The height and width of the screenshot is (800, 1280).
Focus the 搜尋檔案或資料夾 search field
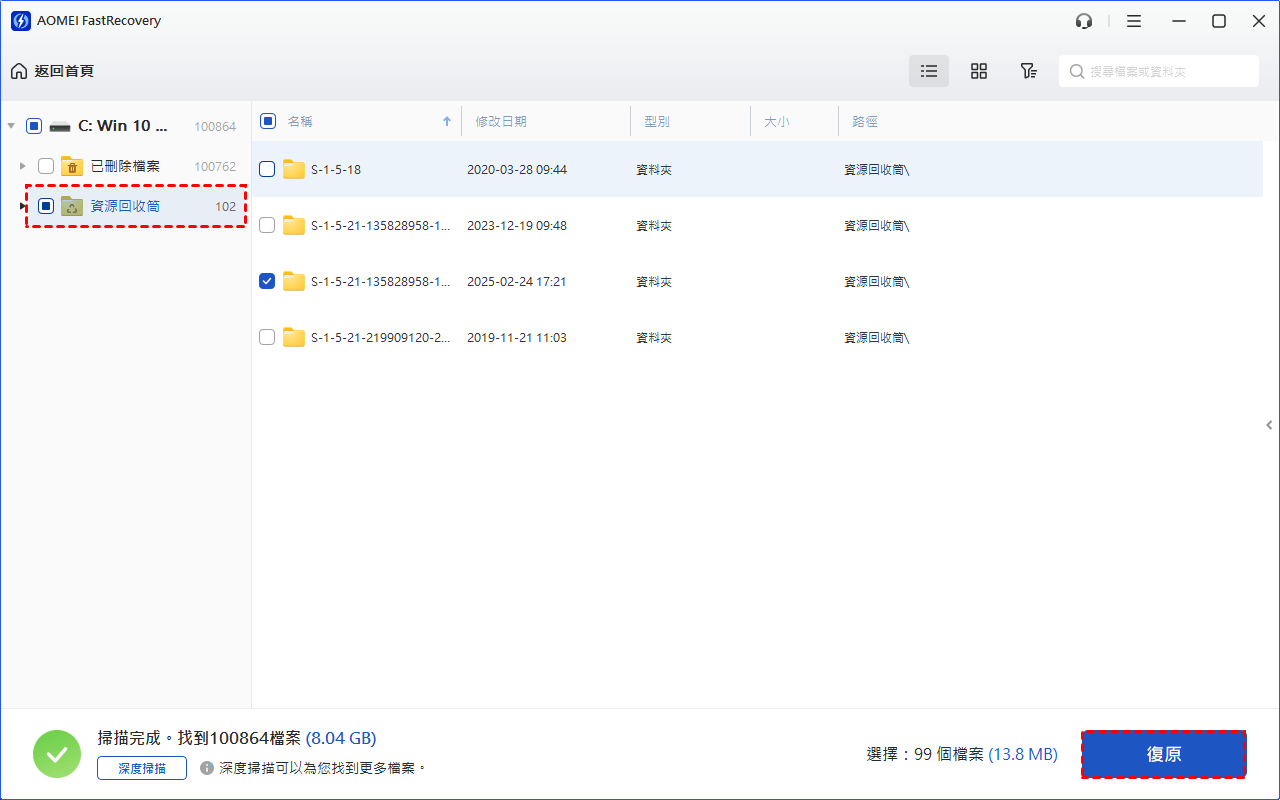tap(1159, 71)
